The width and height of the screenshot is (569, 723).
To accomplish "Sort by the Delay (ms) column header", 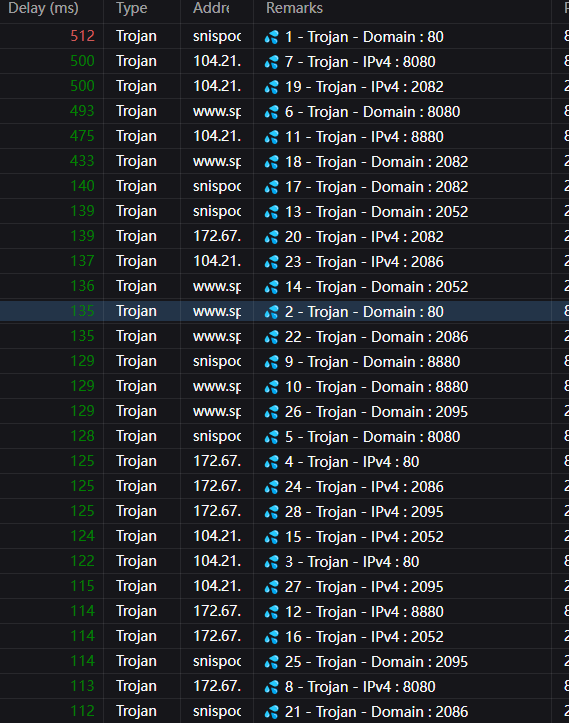I will 43,8.
